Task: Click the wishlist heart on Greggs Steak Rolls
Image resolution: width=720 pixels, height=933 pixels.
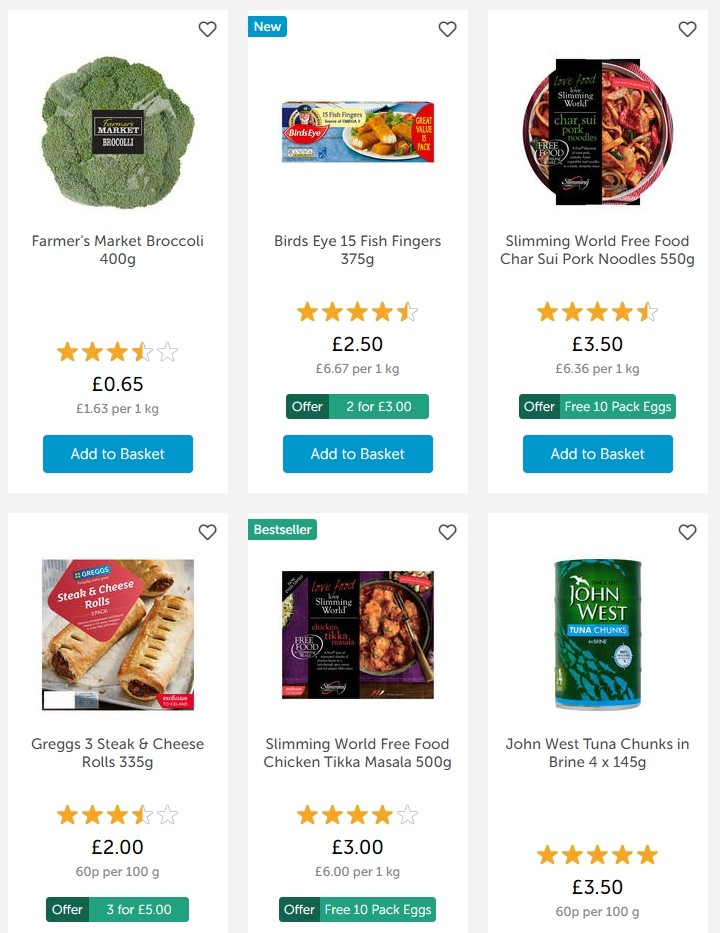Action: [207, 532]
